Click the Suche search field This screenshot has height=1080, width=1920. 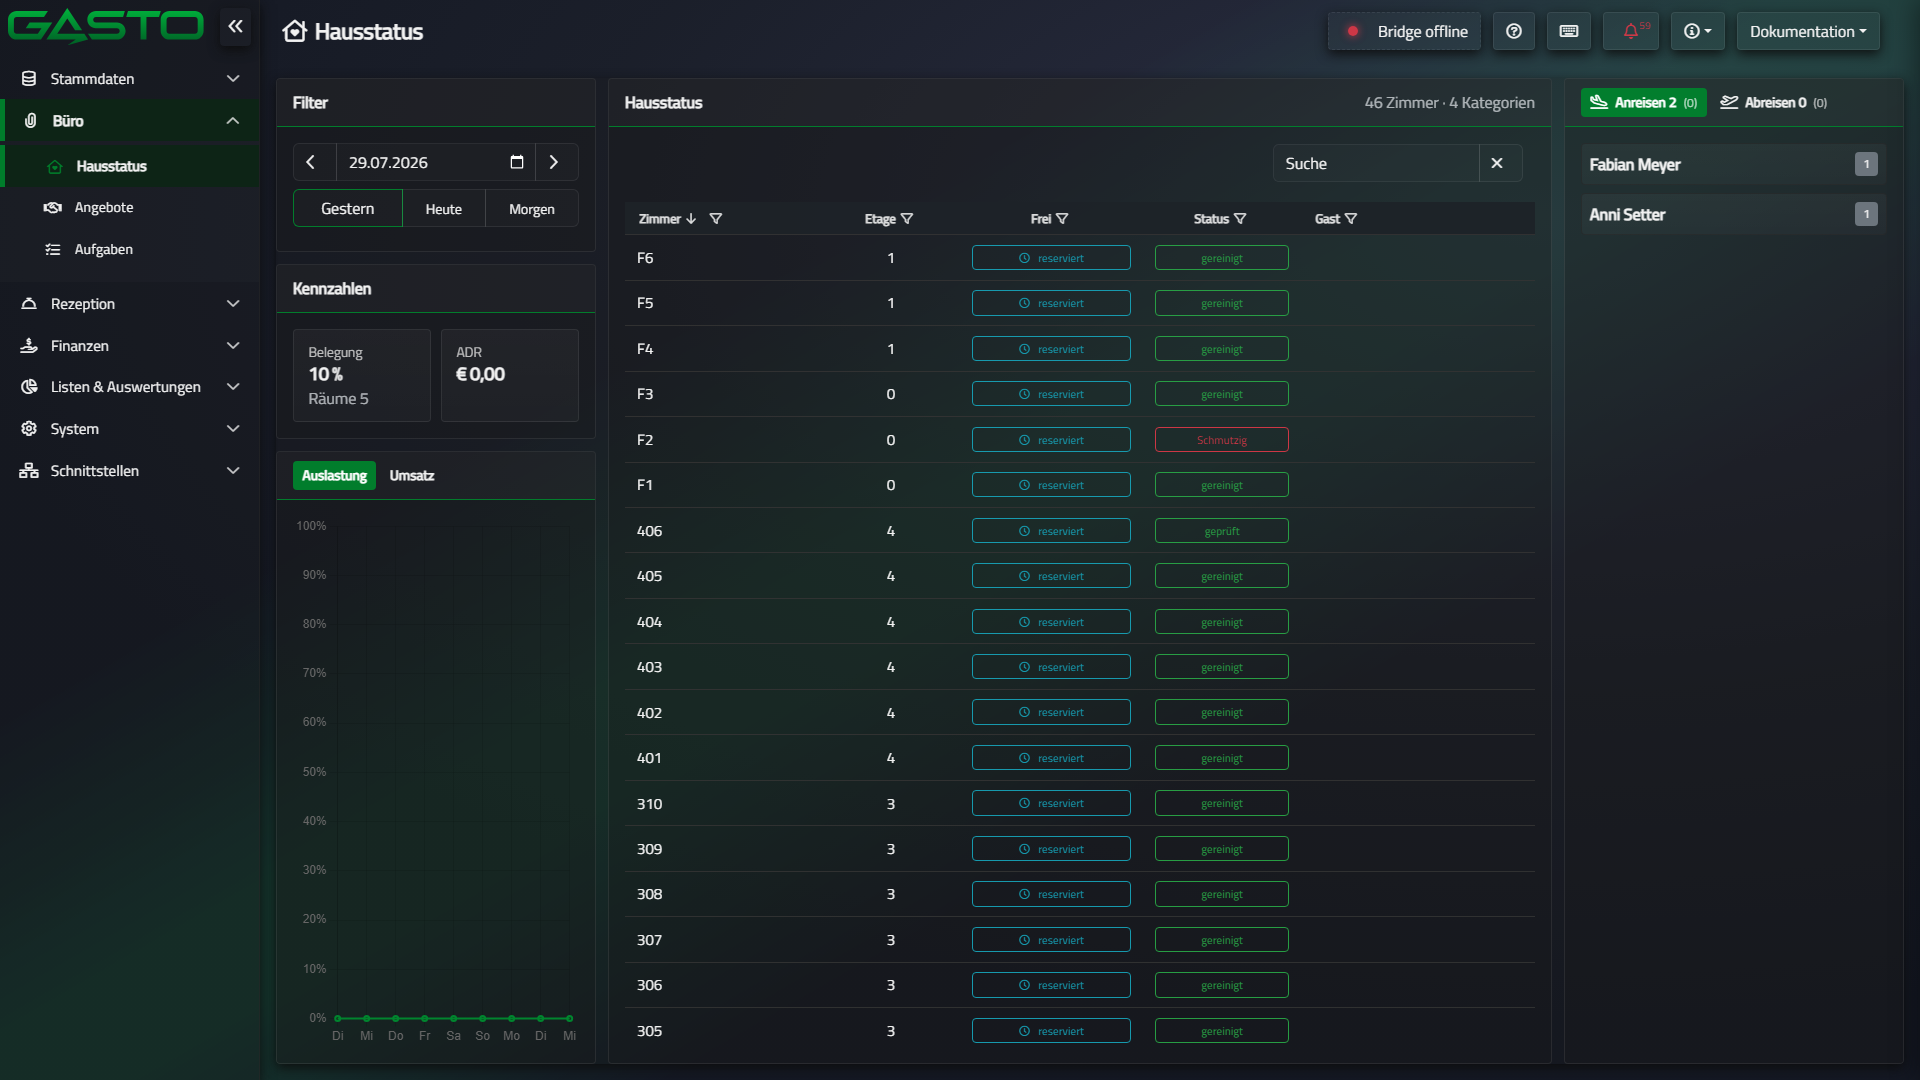pos(1376,163)
